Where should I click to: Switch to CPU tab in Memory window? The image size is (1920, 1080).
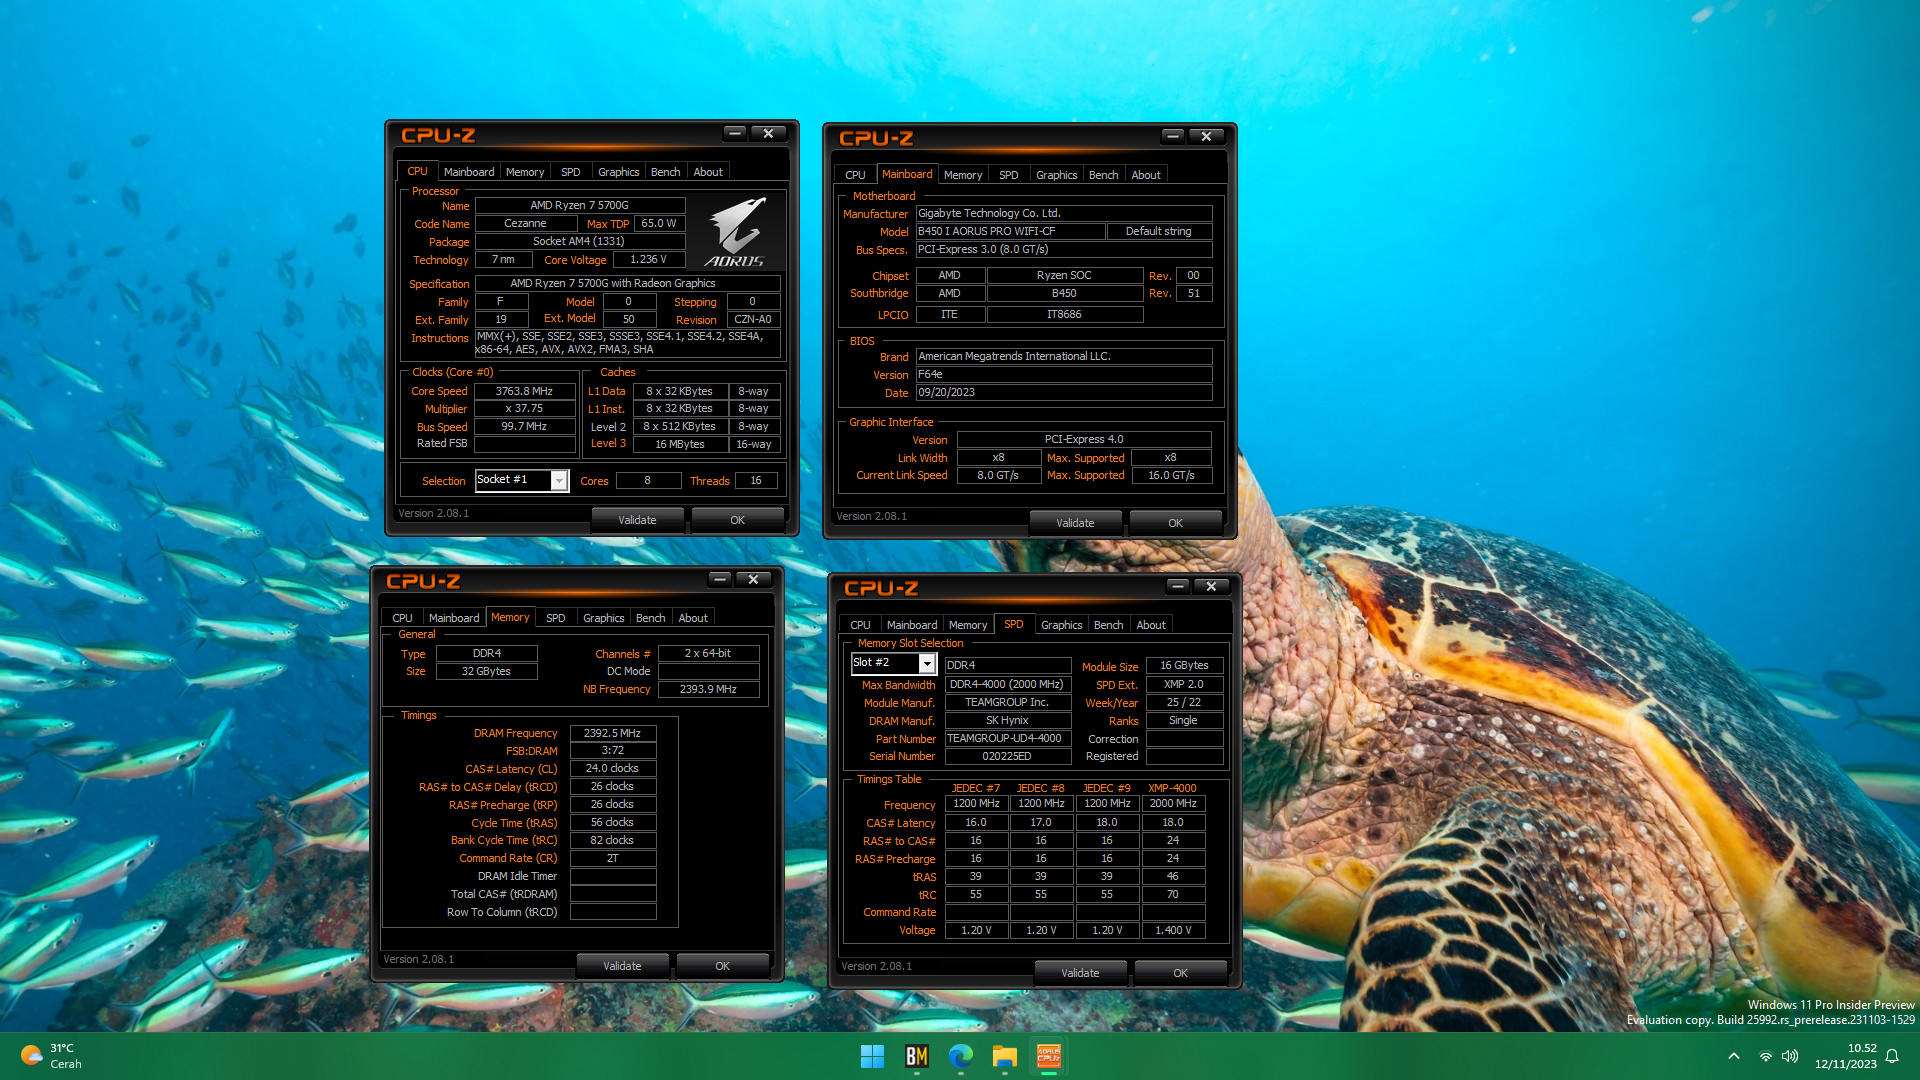(402, 618)
